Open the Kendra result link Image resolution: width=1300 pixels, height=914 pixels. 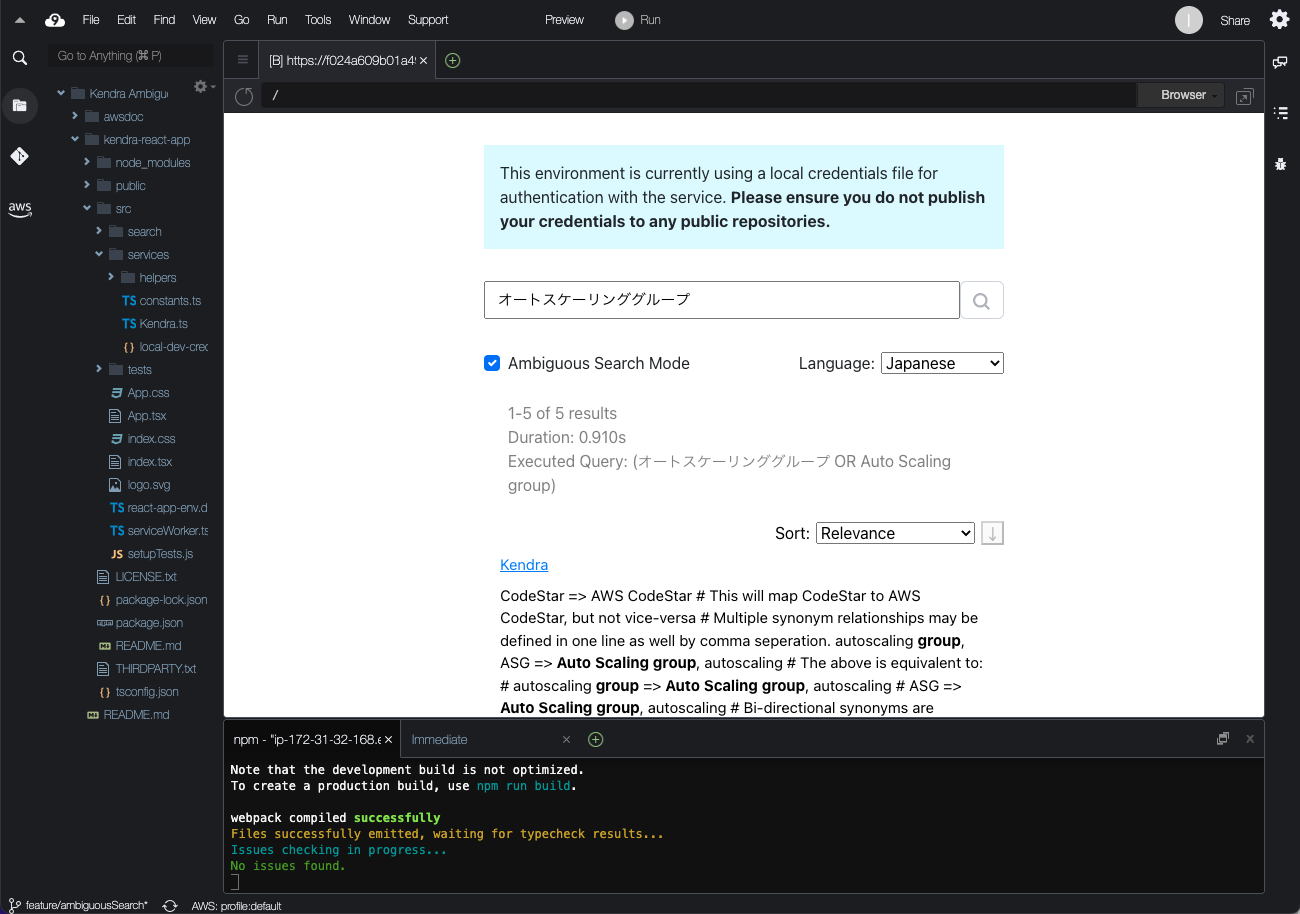point(524,565)
